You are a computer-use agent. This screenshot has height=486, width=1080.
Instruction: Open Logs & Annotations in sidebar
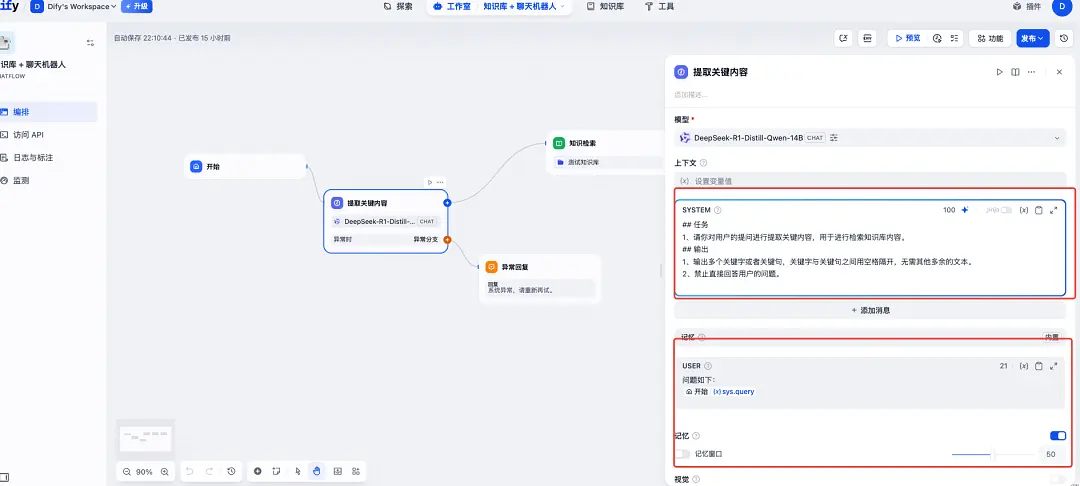(x=48, y=158)
